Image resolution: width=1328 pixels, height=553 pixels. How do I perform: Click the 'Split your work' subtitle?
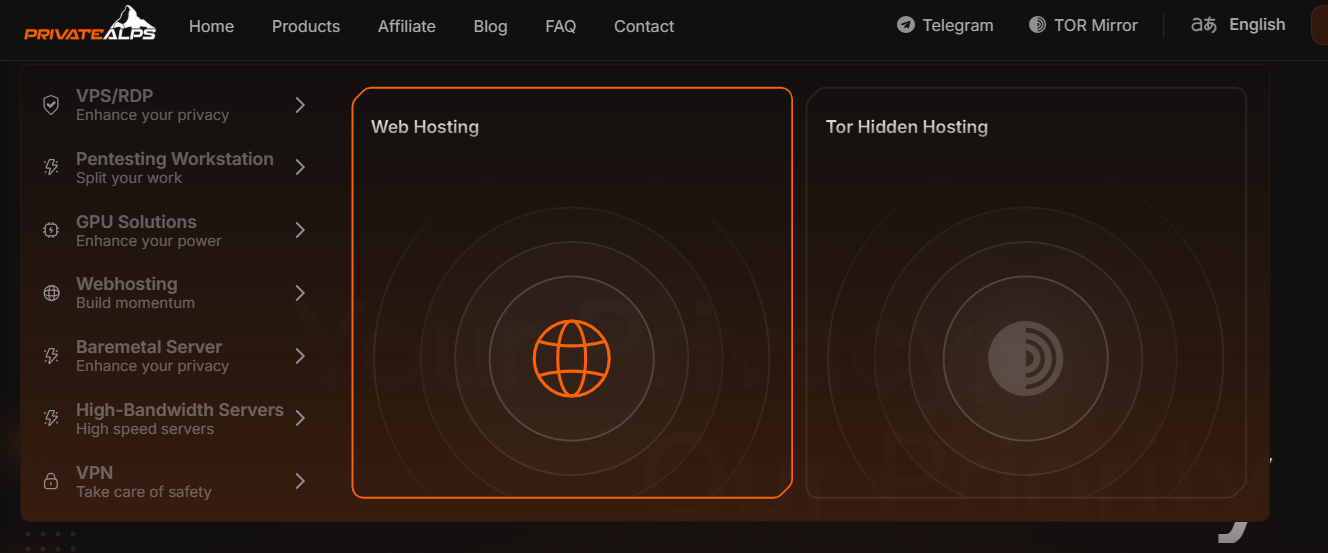[129, 178]
